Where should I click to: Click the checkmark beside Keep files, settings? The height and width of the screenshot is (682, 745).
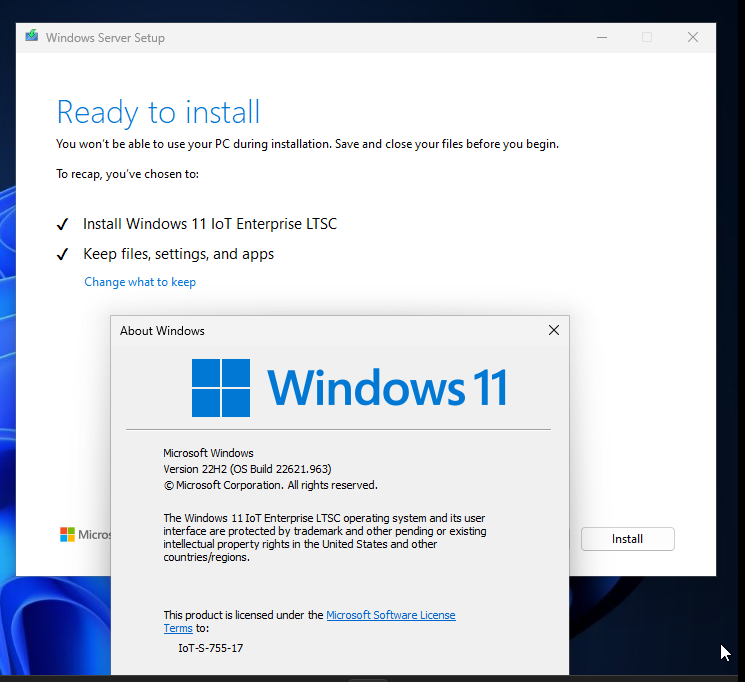(62, 255)
